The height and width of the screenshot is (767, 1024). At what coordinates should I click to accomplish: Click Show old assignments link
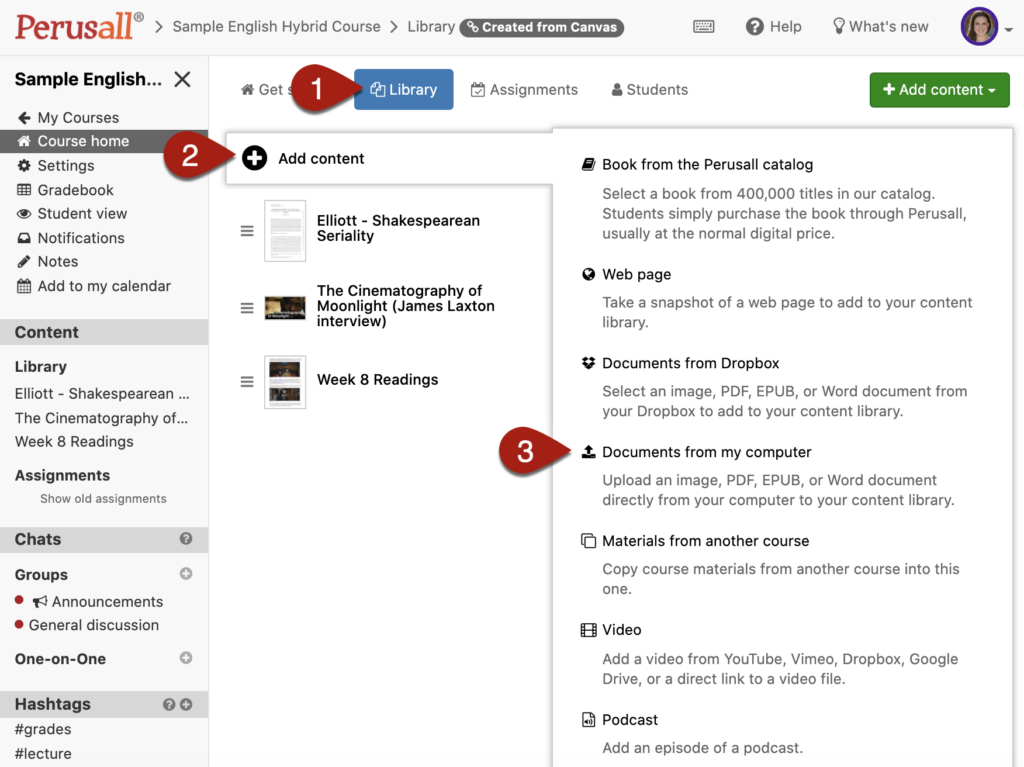click(x=103, y=498)
